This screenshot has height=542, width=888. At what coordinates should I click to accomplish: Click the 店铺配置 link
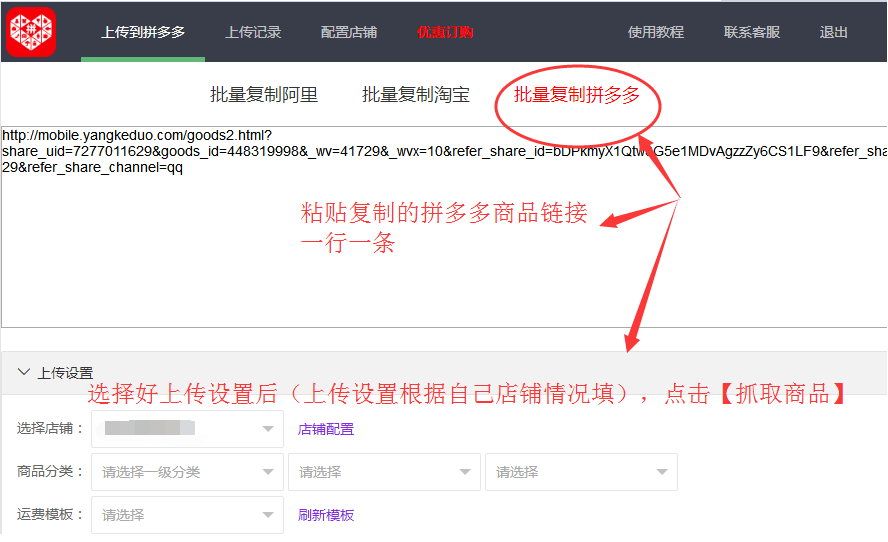coord(326,429)
